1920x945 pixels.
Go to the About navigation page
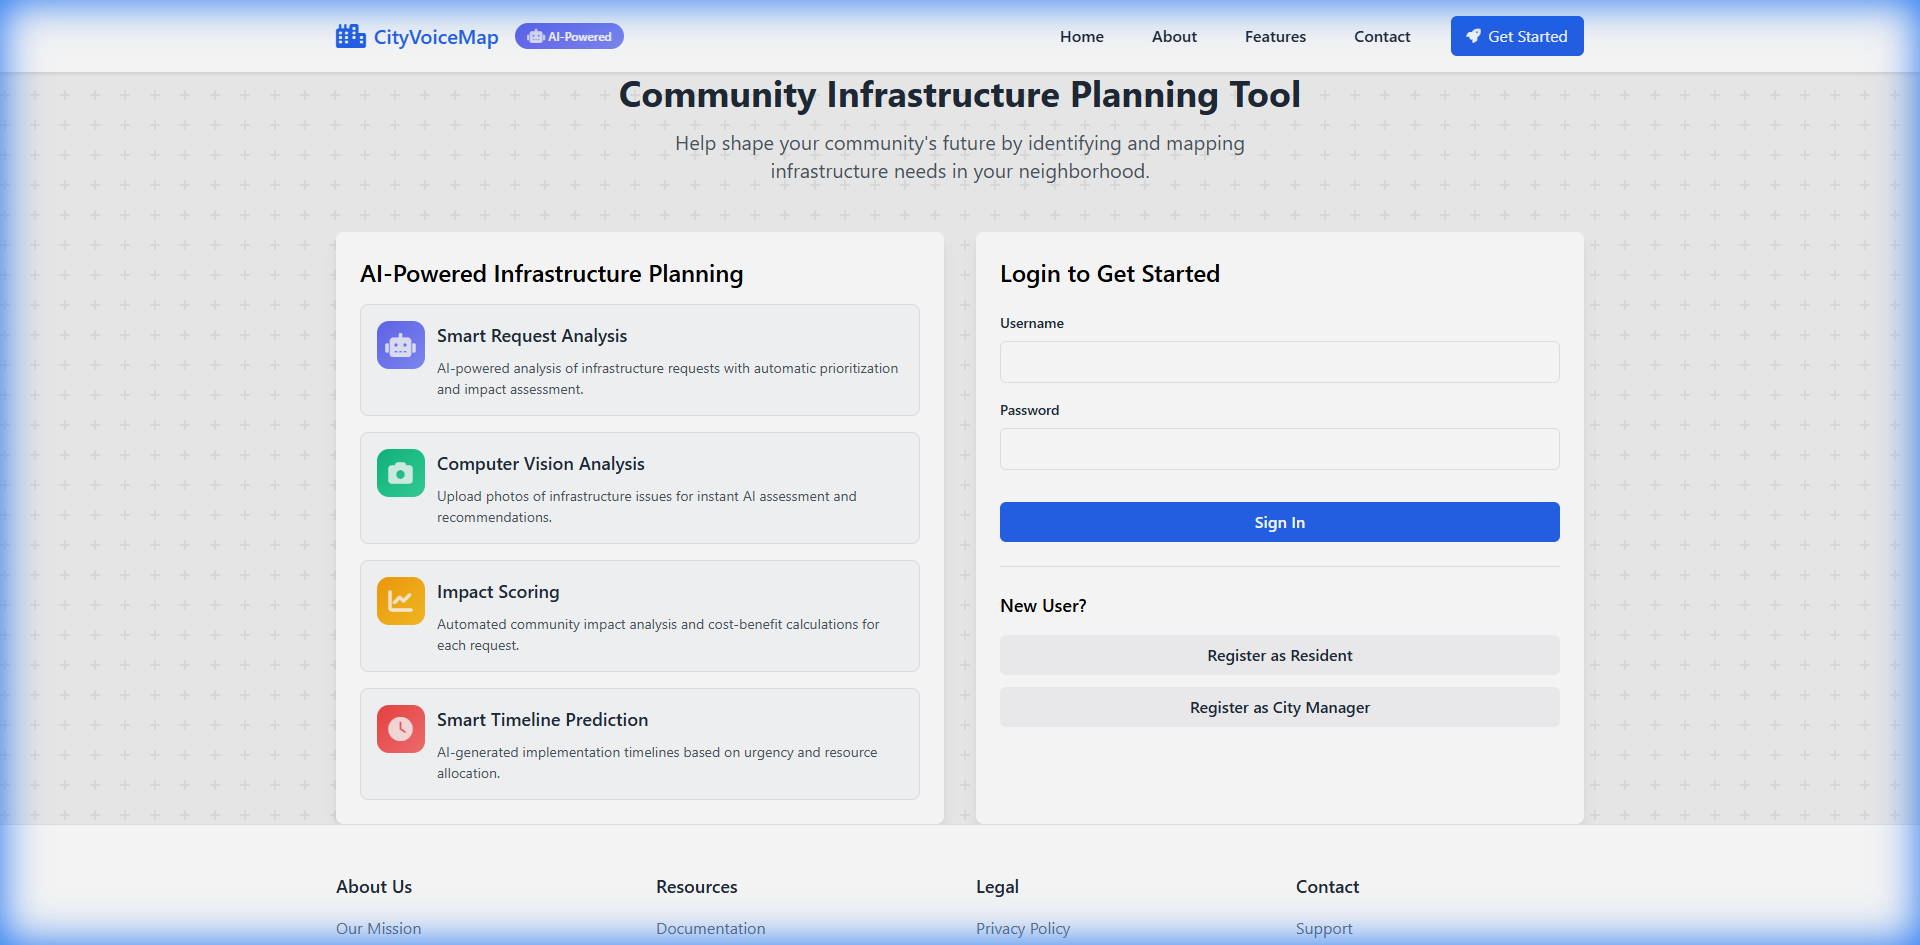tap(1174, 37)
